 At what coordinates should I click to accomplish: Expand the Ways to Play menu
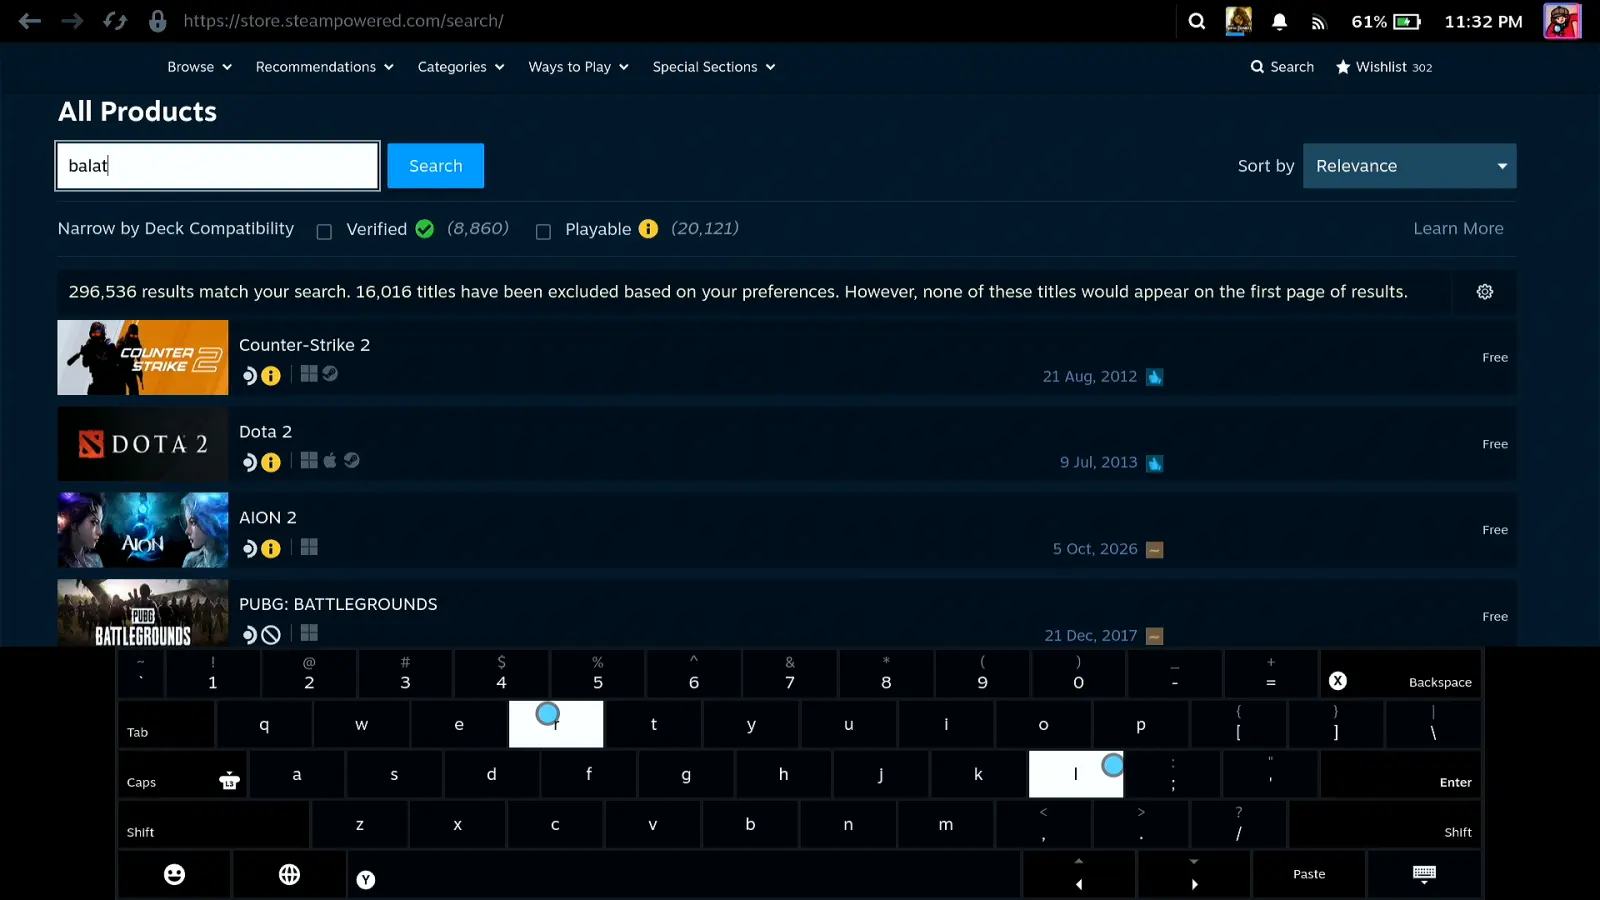(x=578, y=67)
